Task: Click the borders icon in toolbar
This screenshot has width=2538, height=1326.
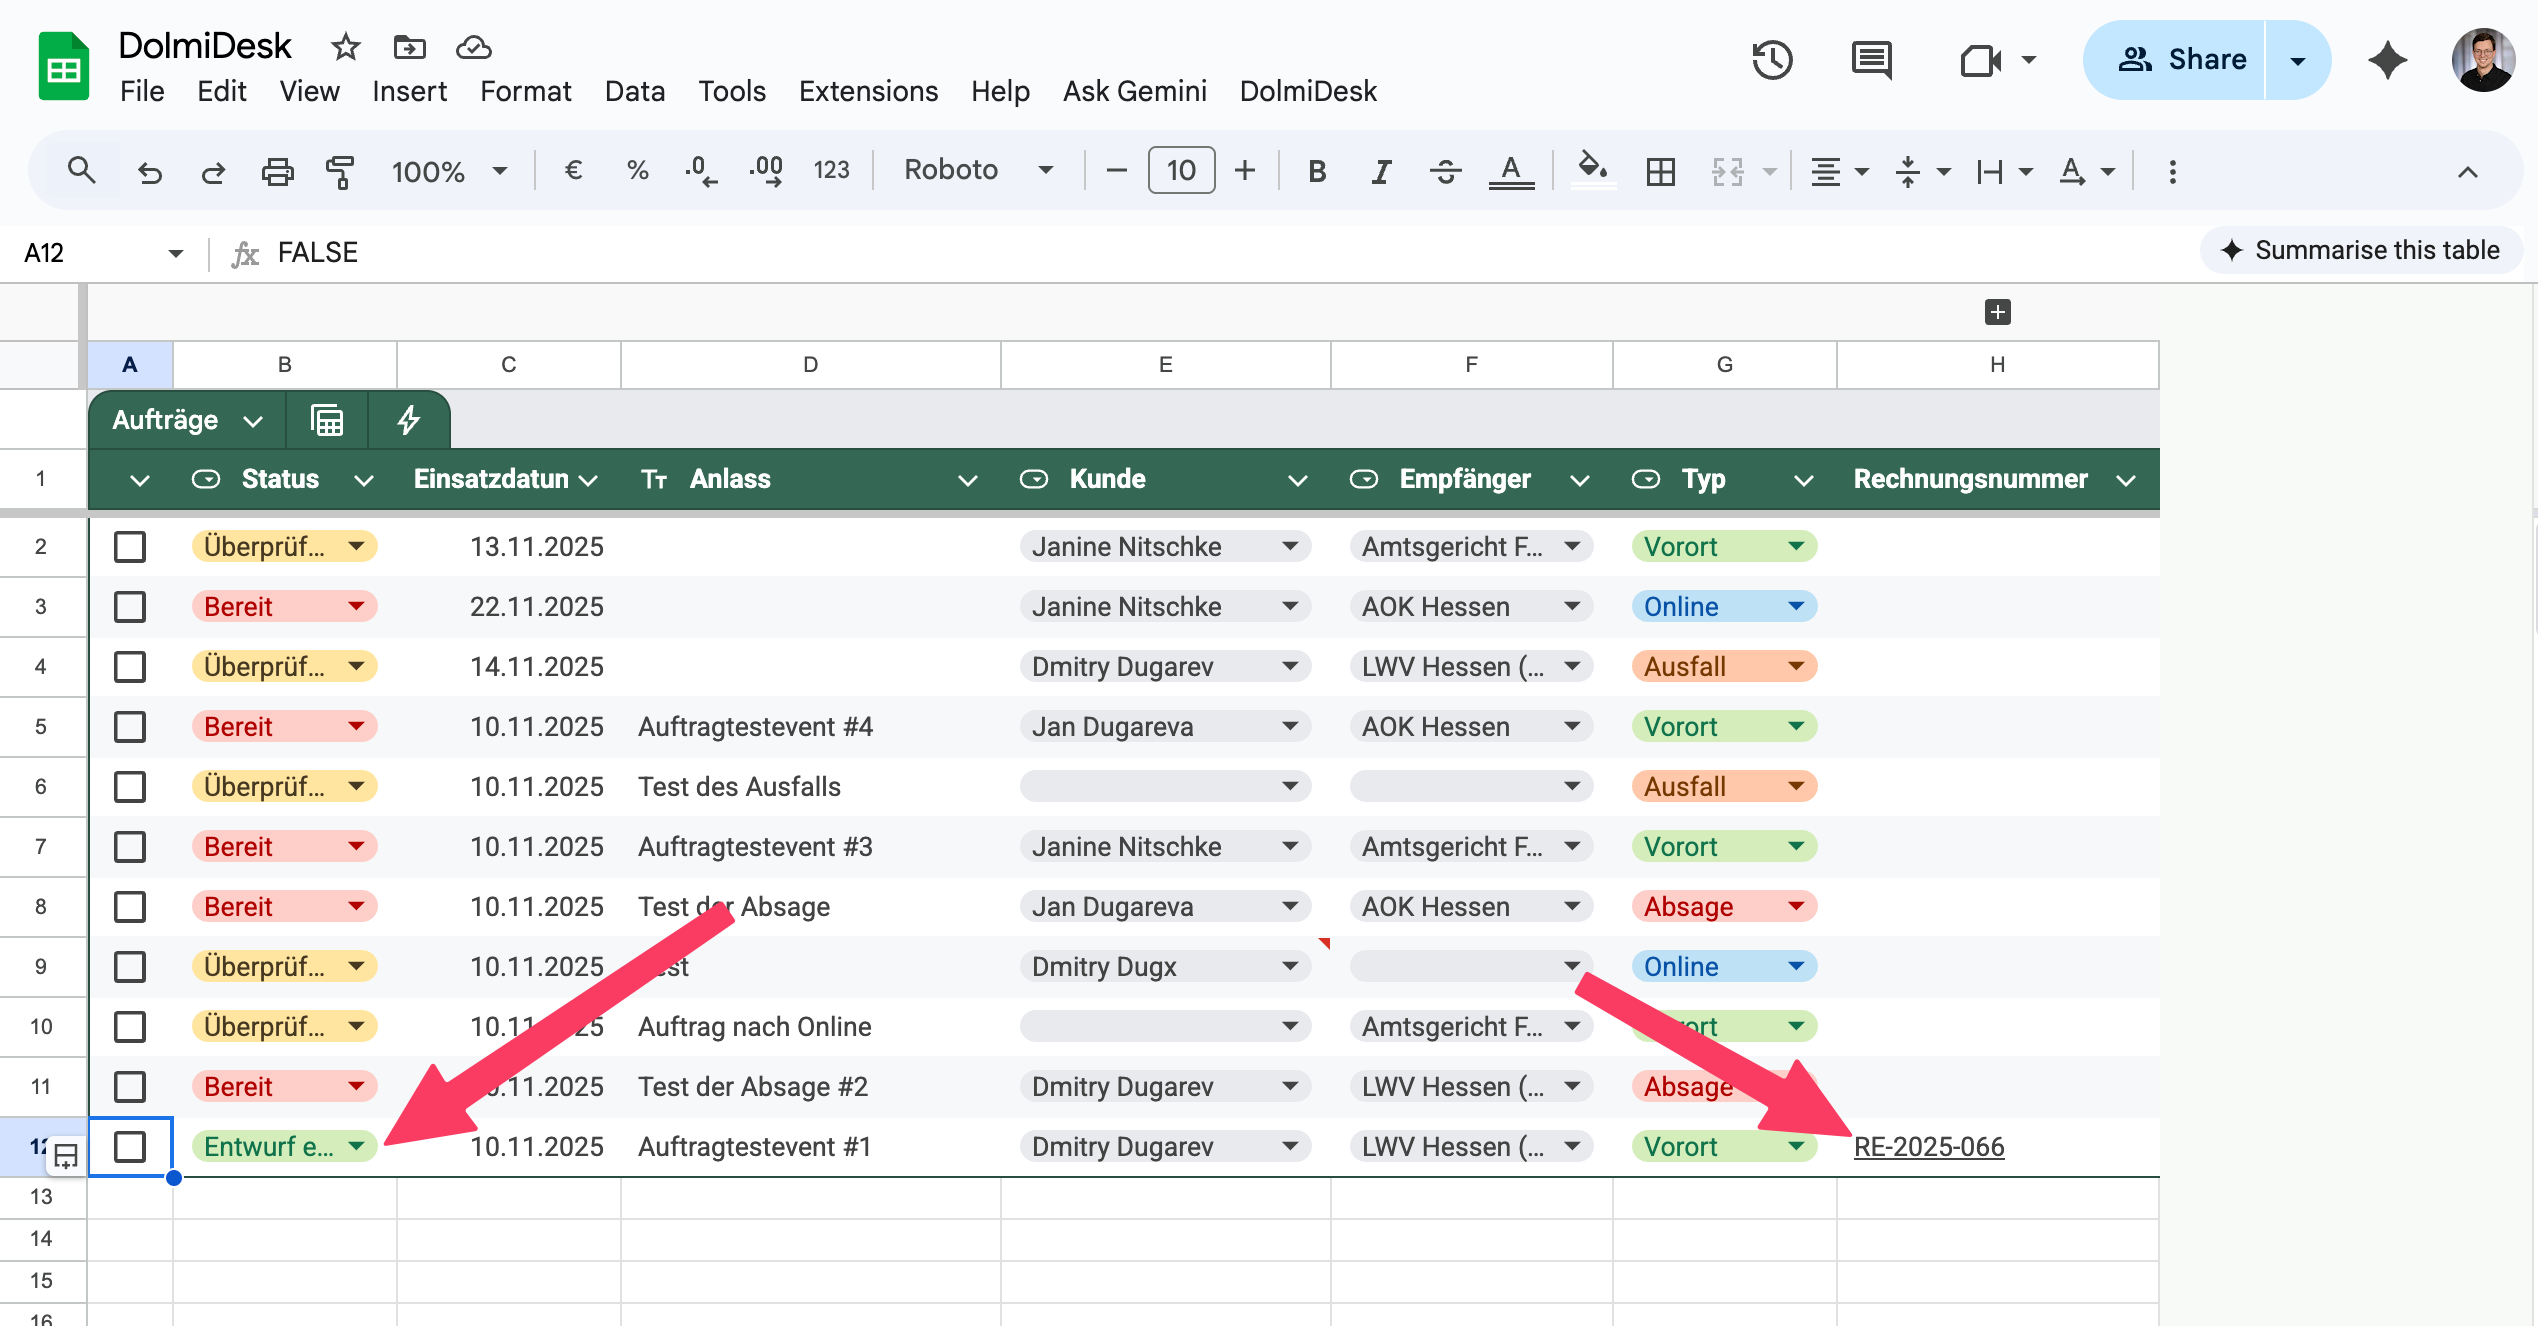Action: pos(1660,171)
